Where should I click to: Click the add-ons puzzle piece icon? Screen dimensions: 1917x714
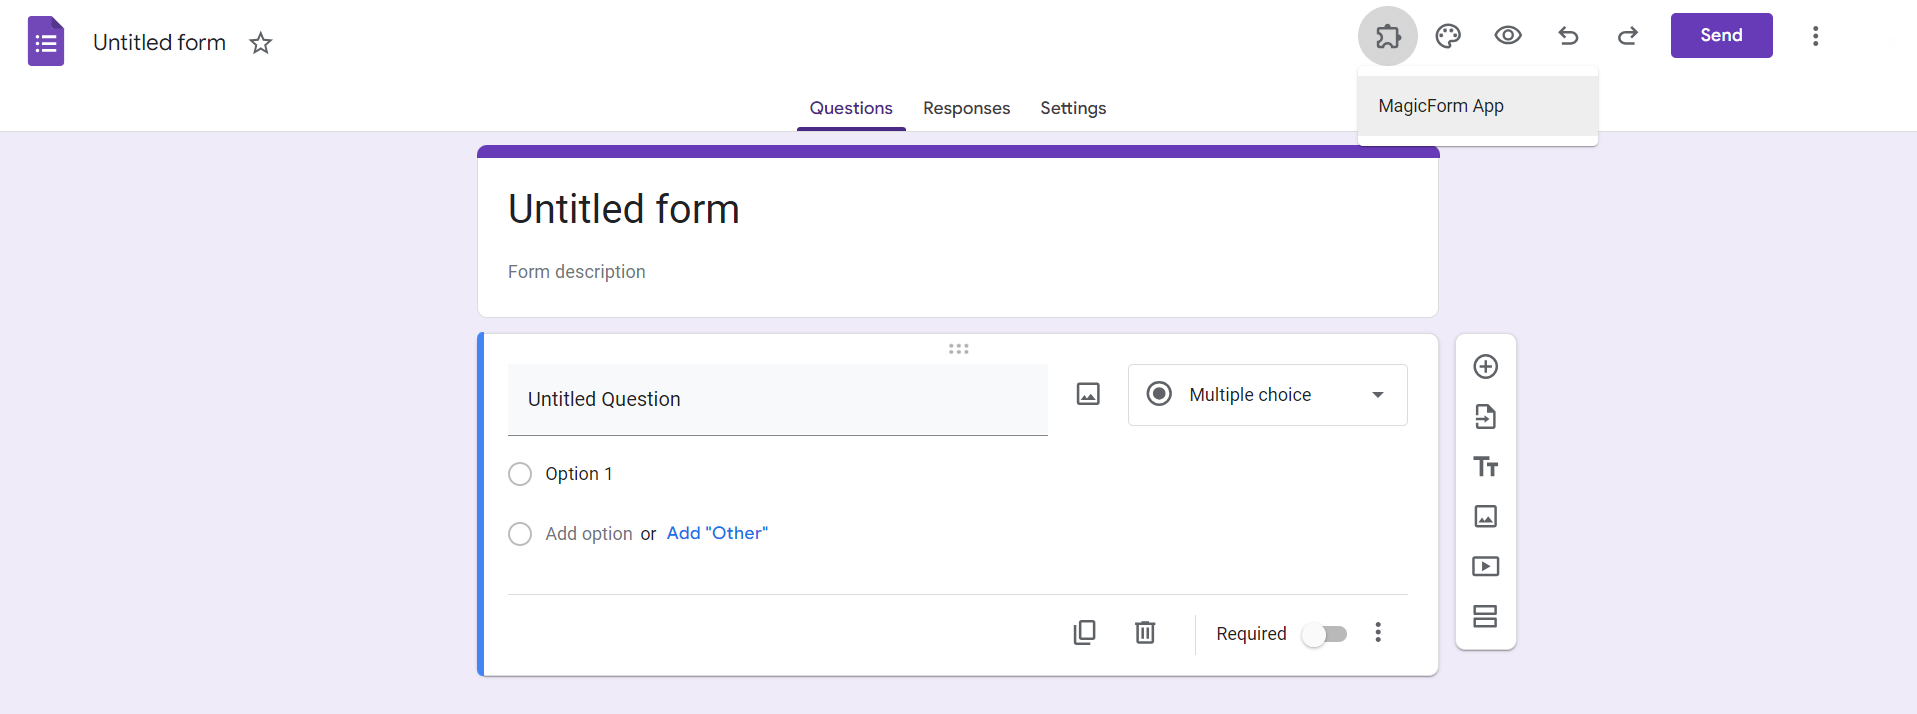1387,36
